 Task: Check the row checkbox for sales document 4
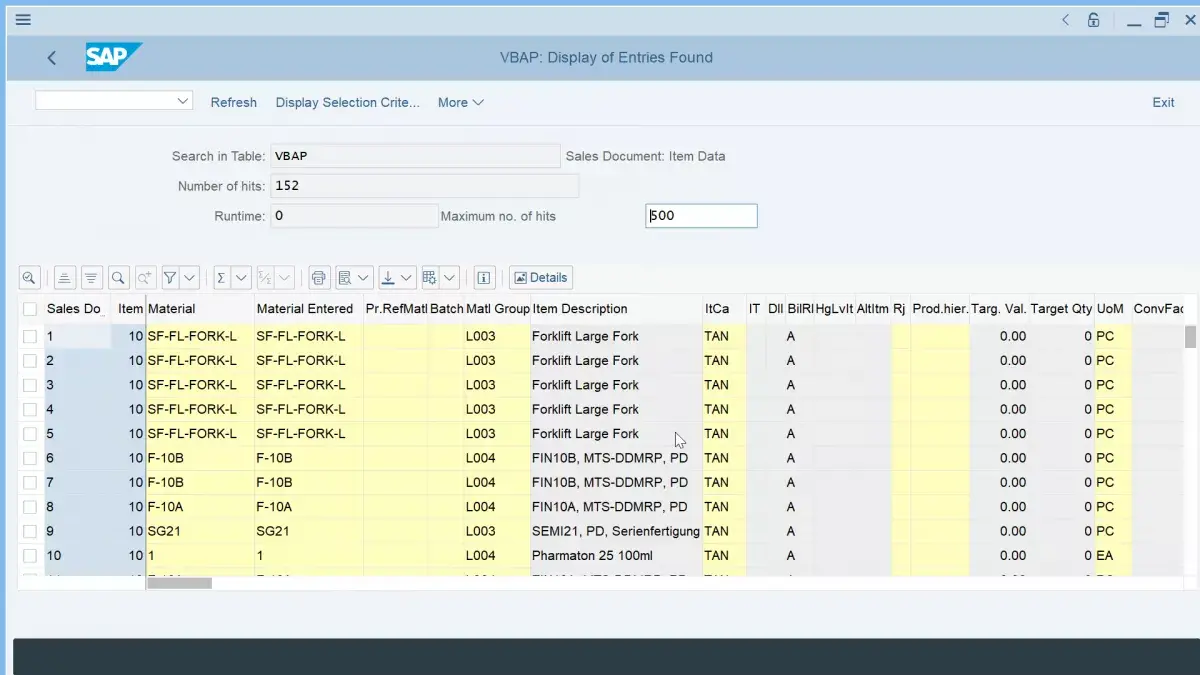[30, 409]
